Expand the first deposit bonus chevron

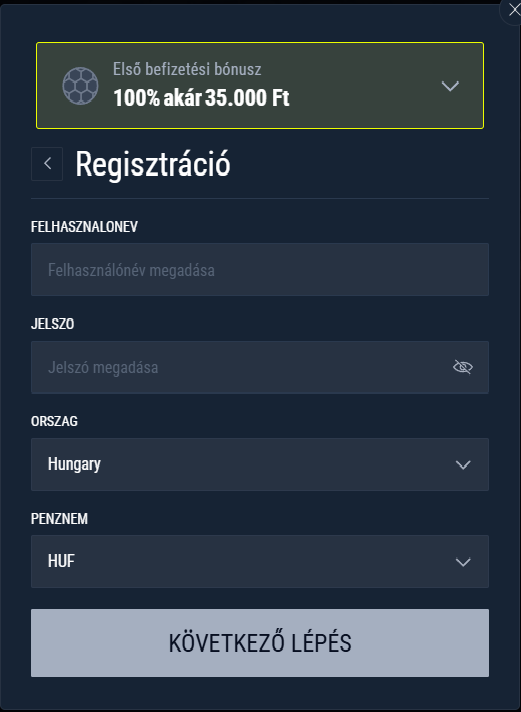click(450, 86)
